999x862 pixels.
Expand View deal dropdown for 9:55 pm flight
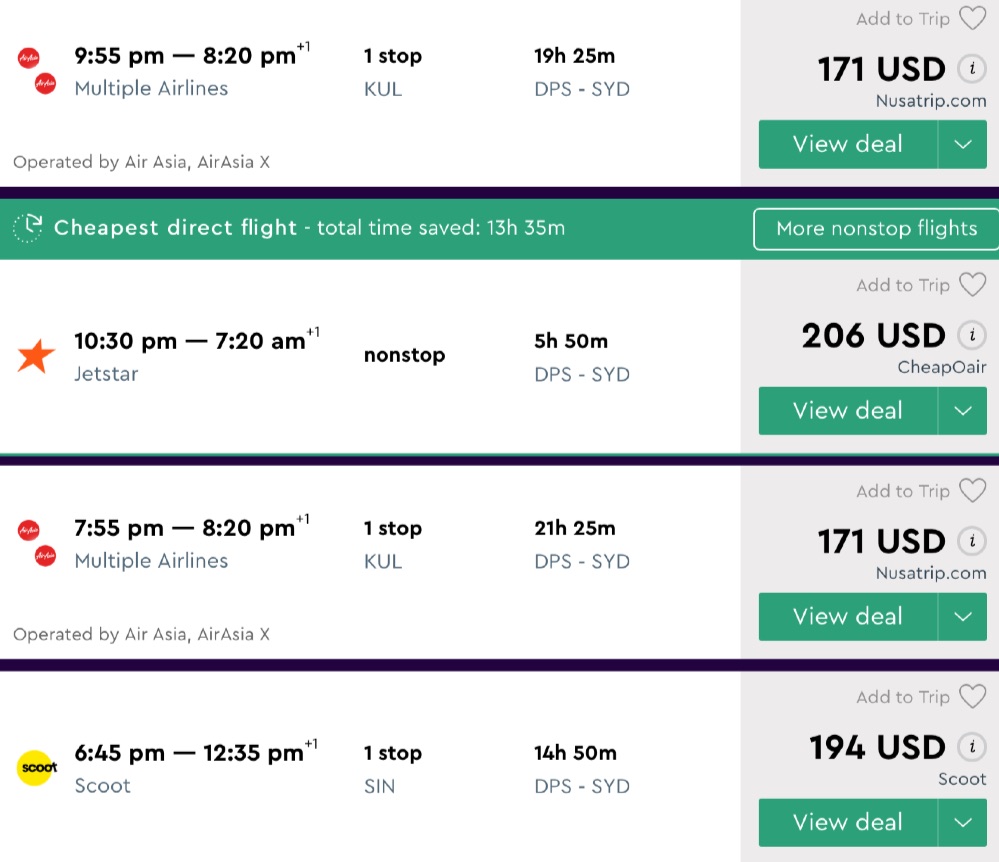pos(963,145)
